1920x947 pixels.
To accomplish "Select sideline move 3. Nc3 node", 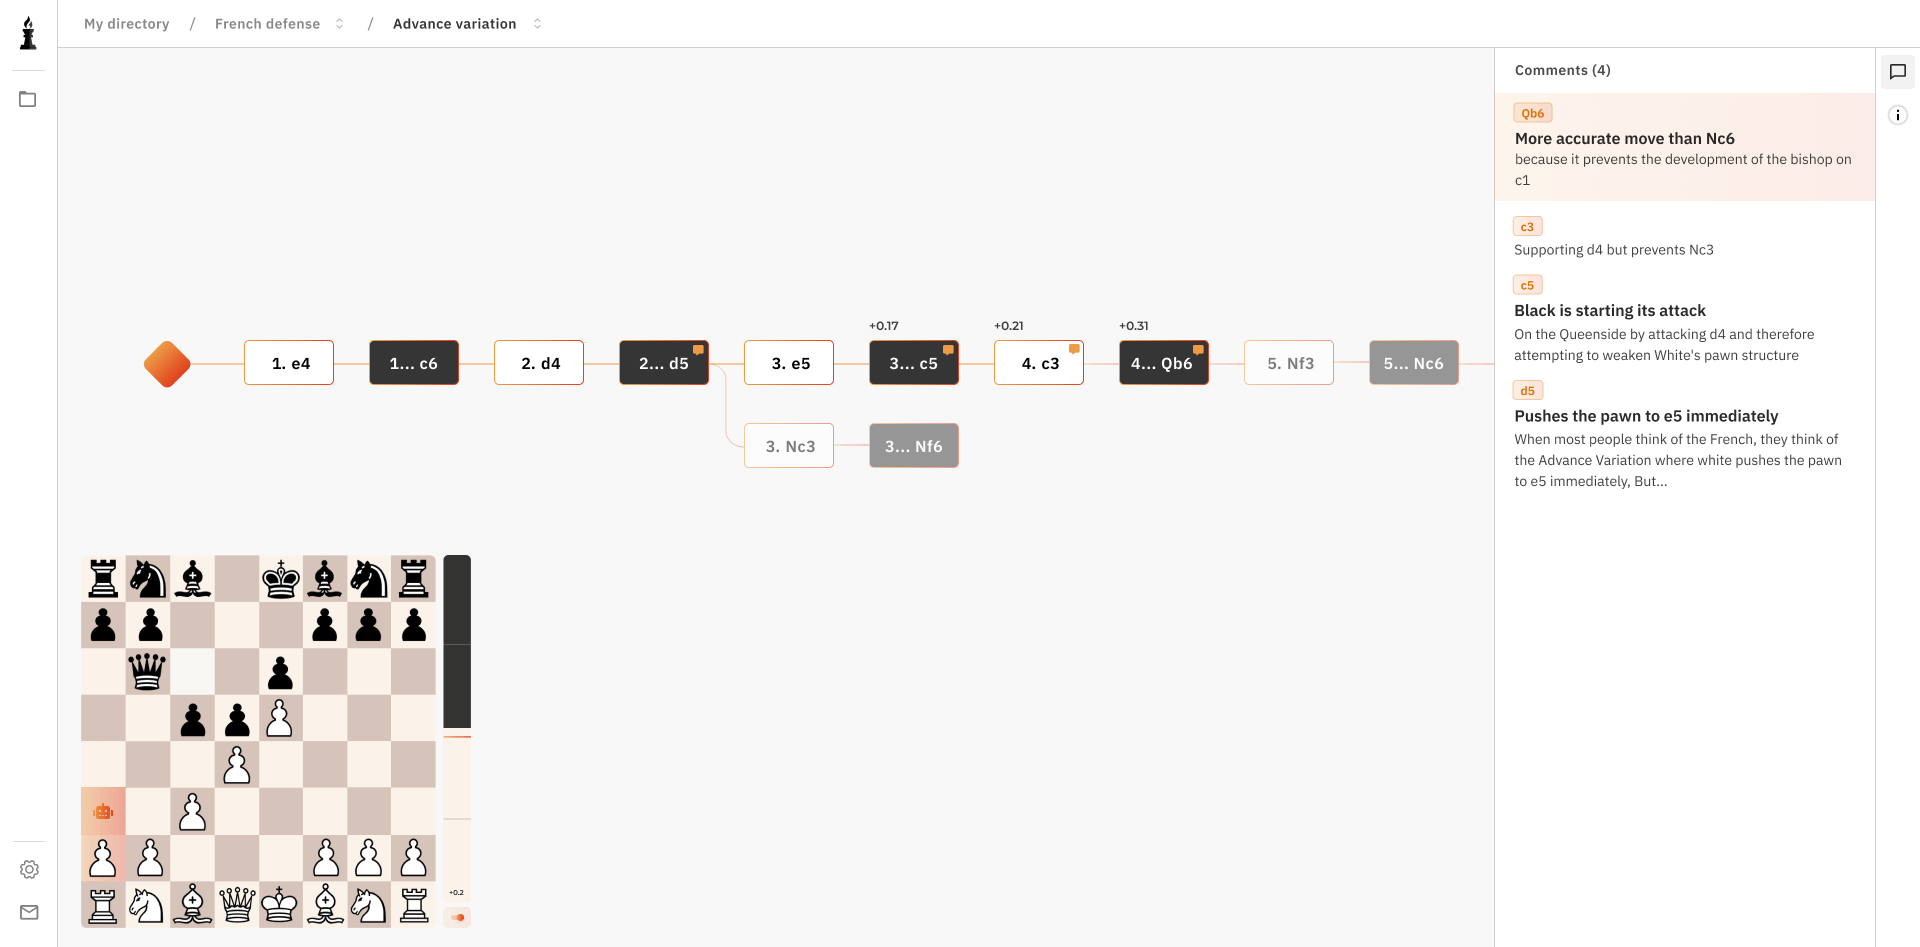I will point(789,446).
